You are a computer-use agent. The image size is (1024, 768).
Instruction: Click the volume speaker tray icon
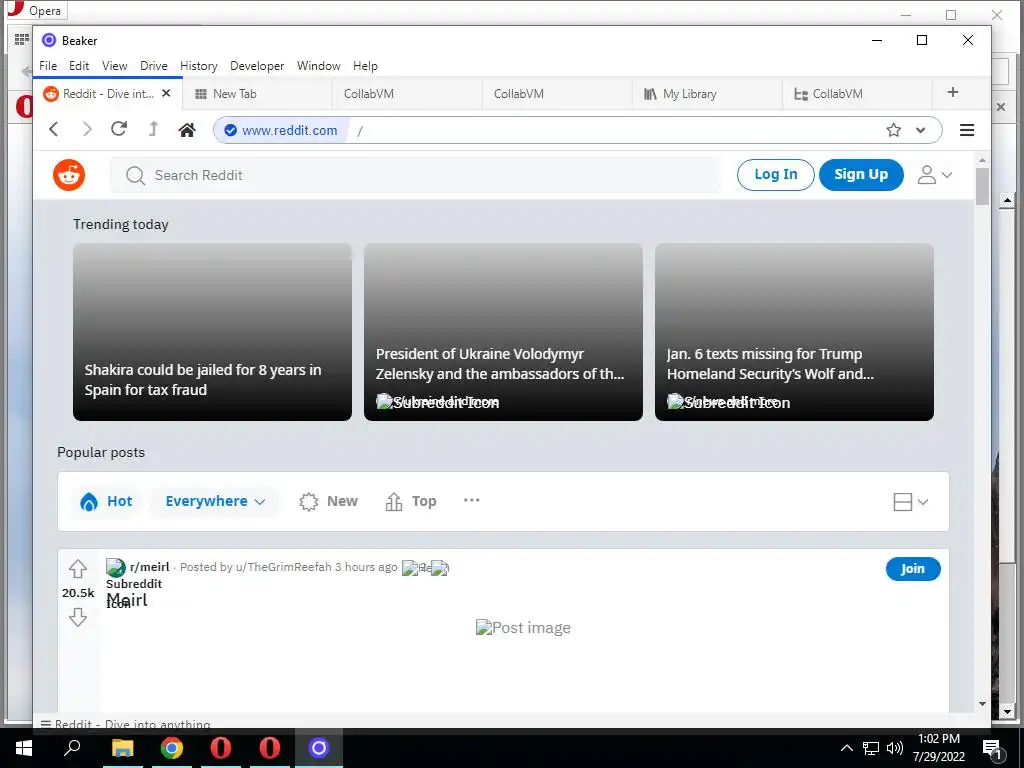pyautogui.click(x=895, y=748)
